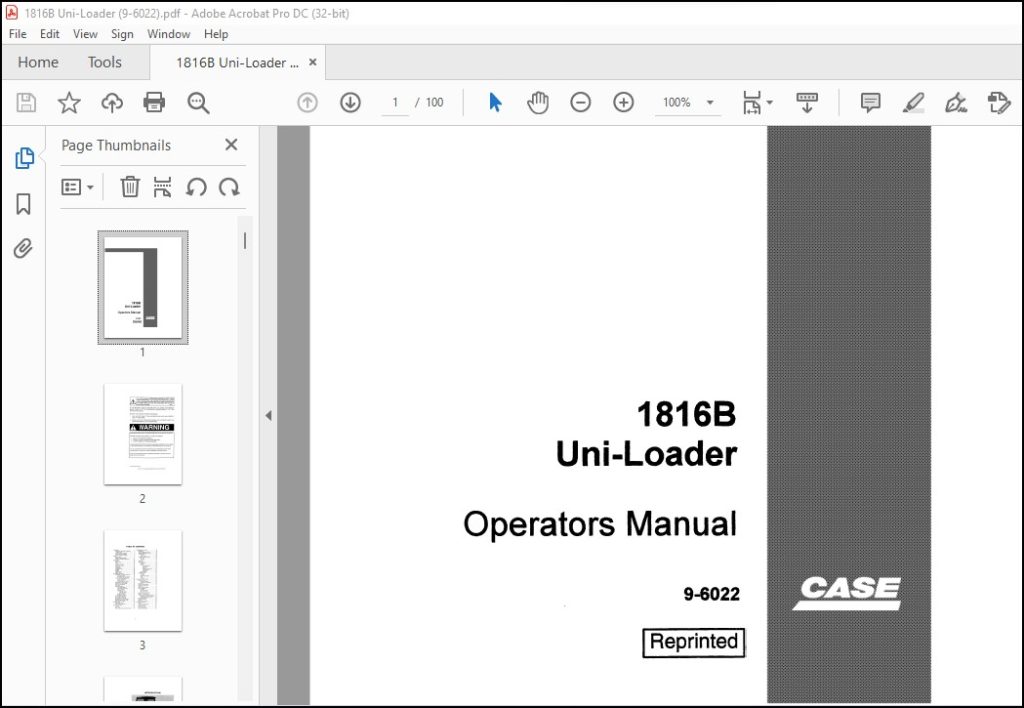Select page 1 thumbnail

(x=143, y=287)
